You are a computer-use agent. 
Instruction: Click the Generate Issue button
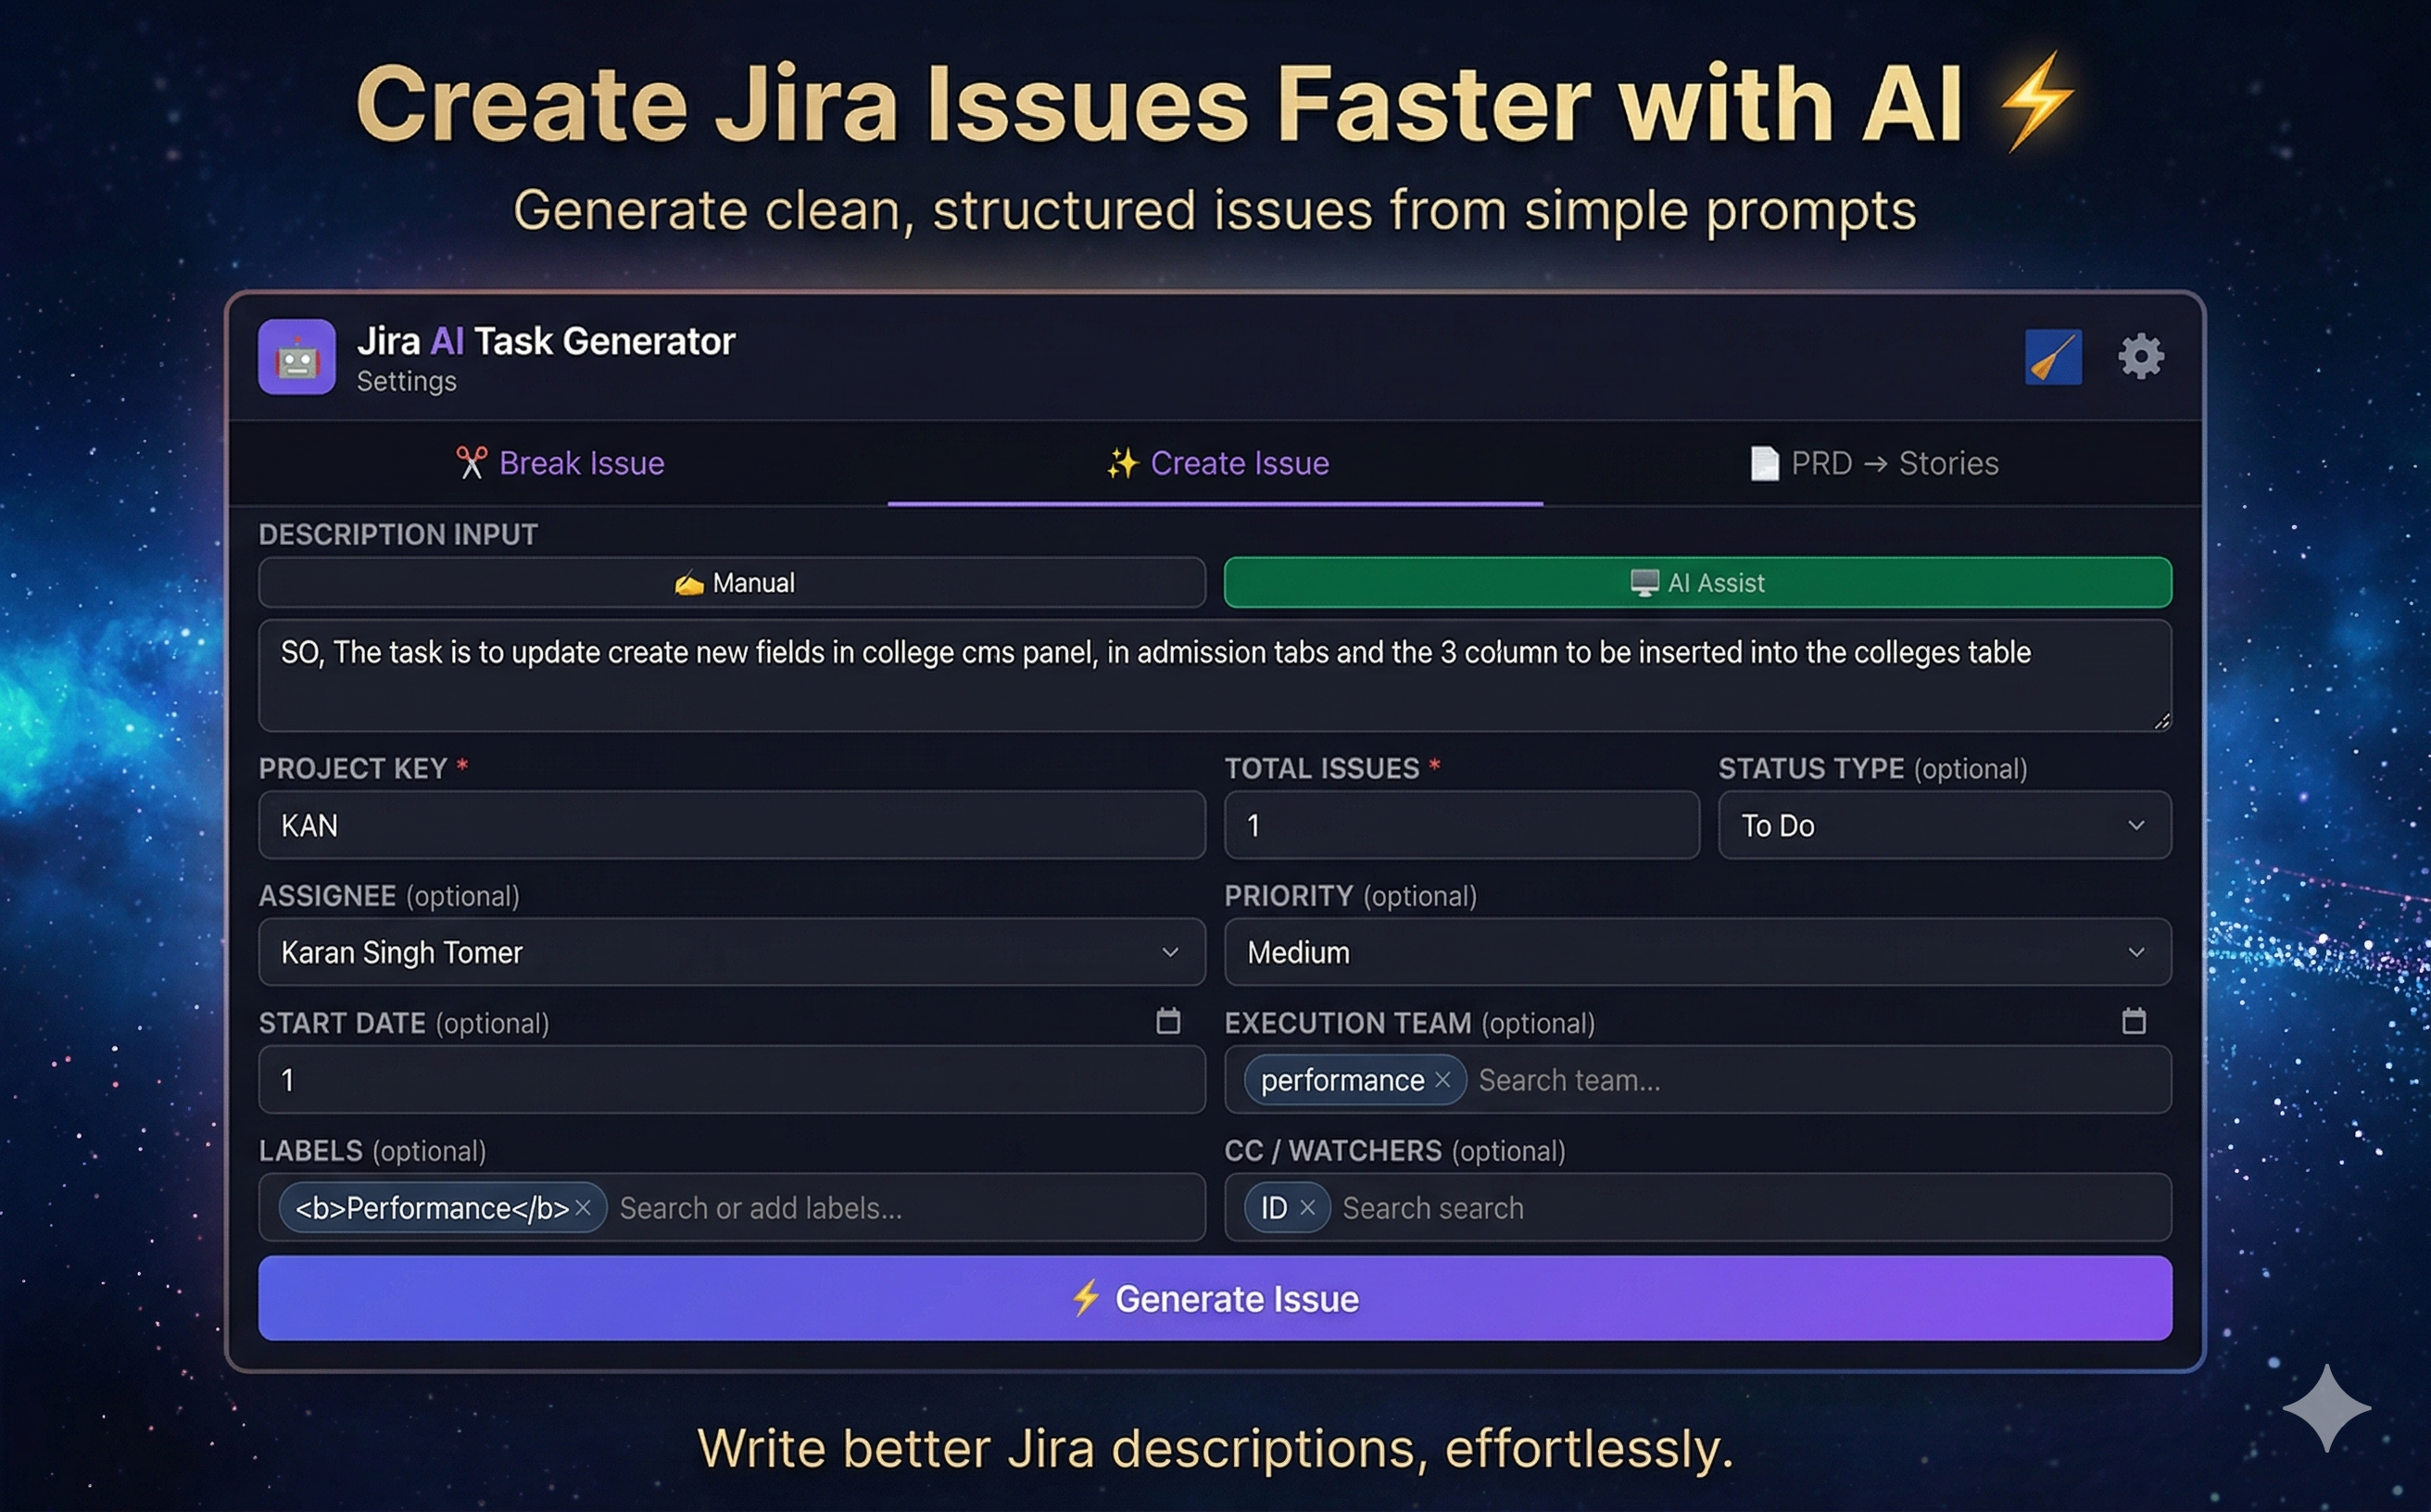tap(1214, 1298)
